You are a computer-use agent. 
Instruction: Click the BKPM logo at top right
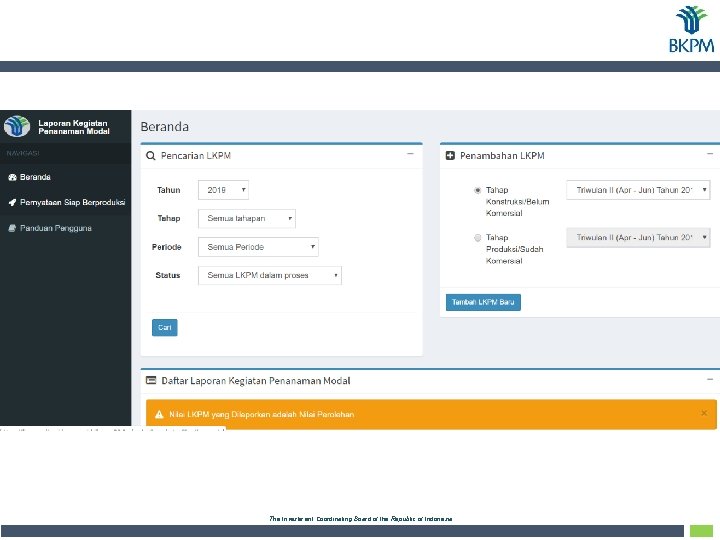tap(691, 29)
